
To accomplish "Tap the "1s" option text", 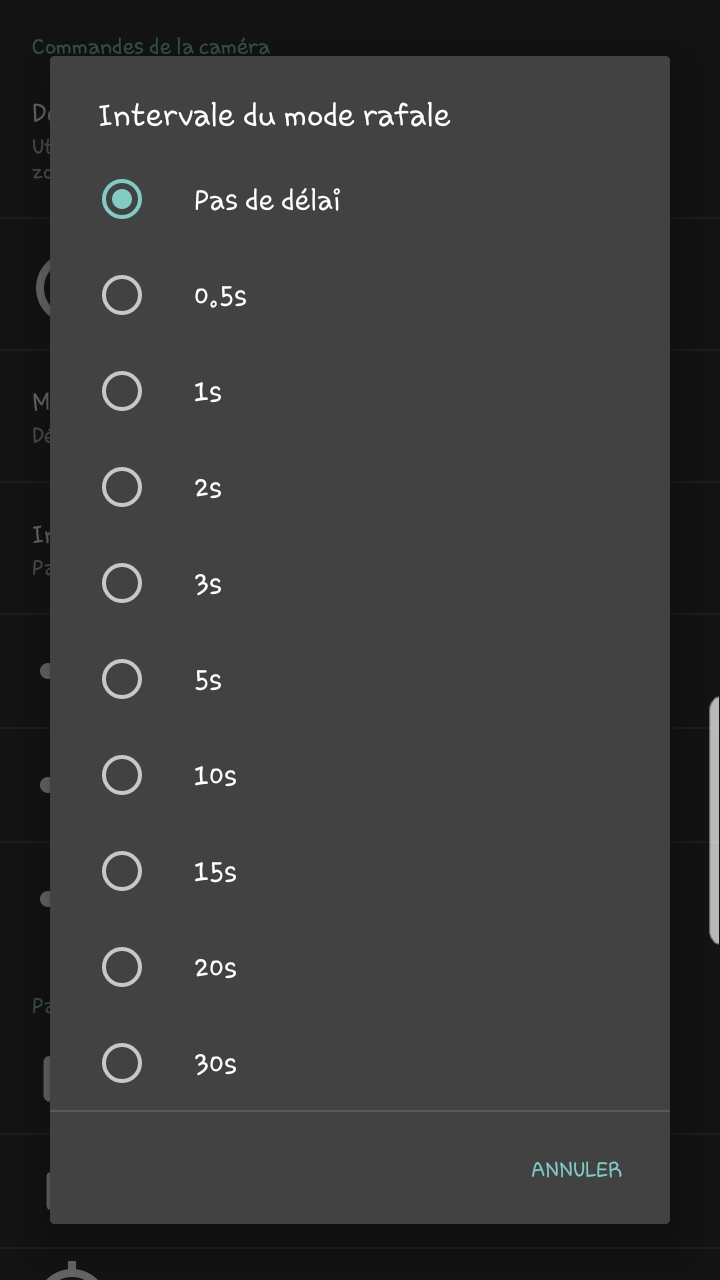I will coord(207,392).
